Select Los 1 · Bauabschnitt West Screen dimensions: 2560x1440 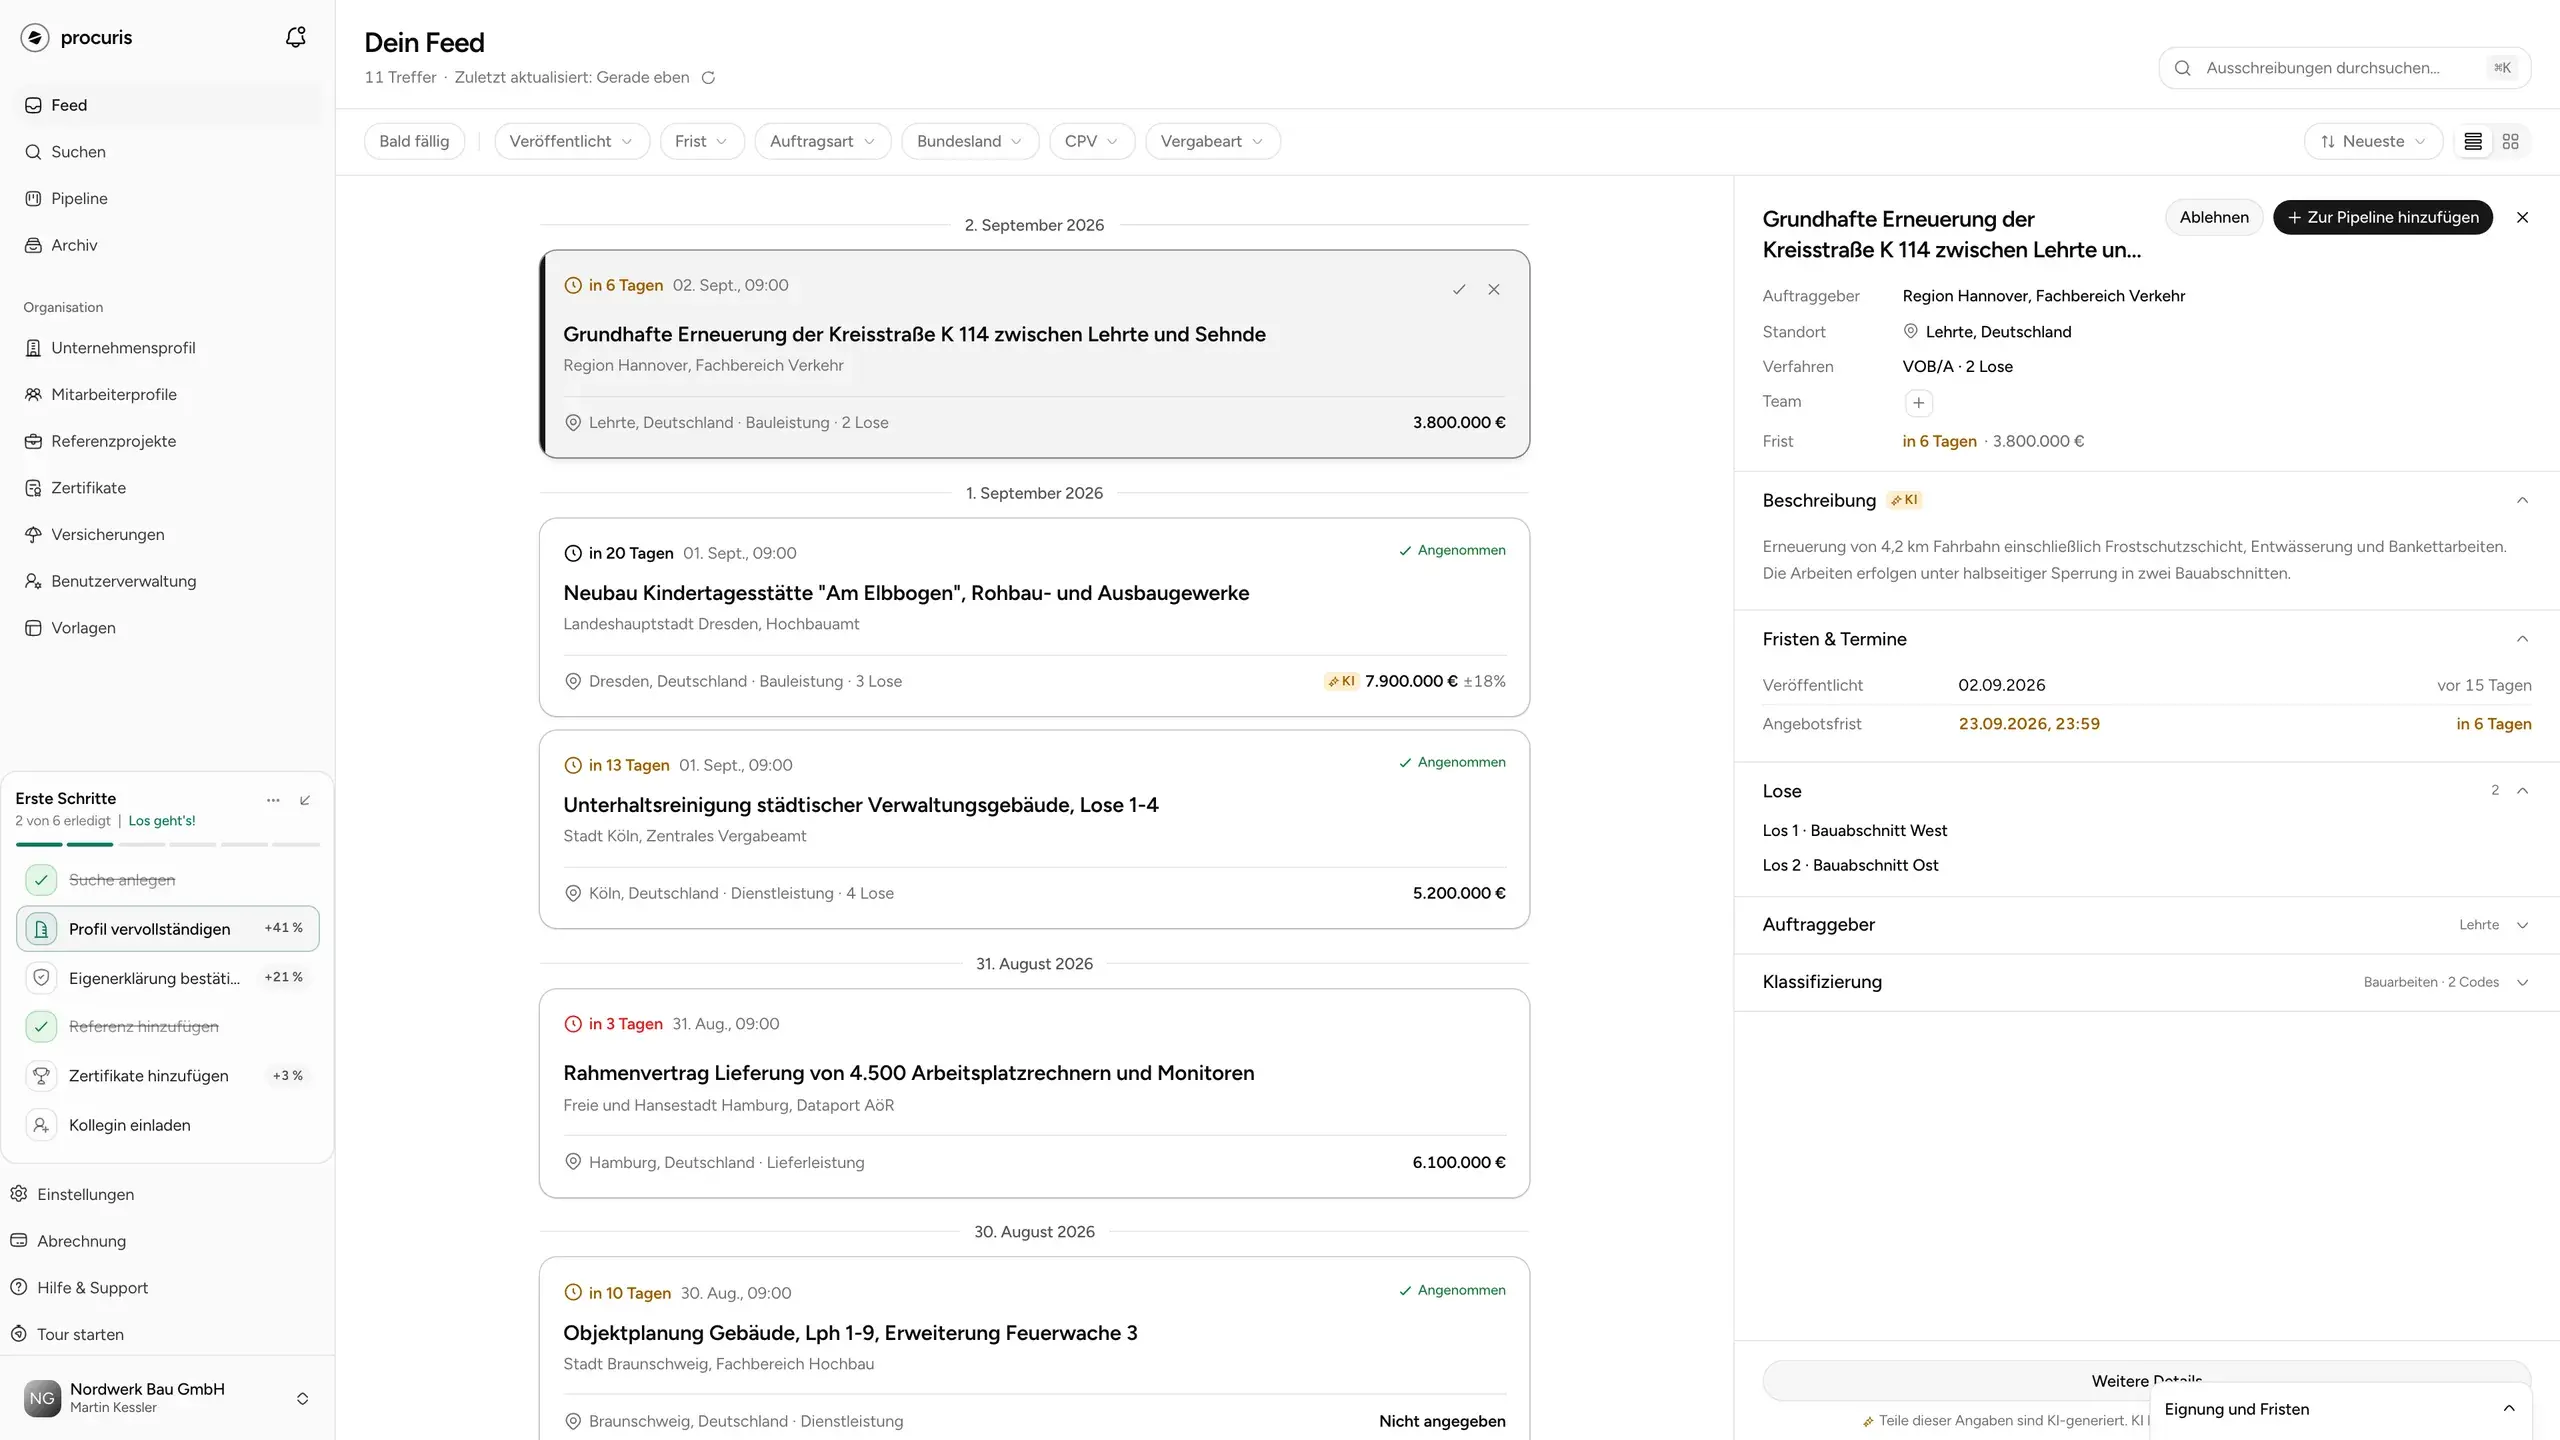(1854, 831)
